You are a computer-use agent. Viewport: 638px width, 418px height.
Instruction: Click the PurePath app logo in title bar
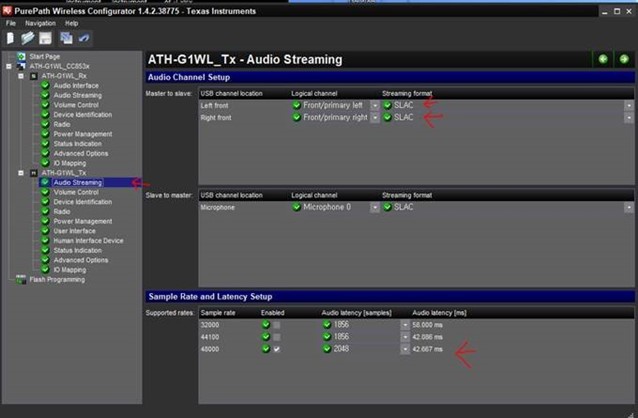pos(7,11)
